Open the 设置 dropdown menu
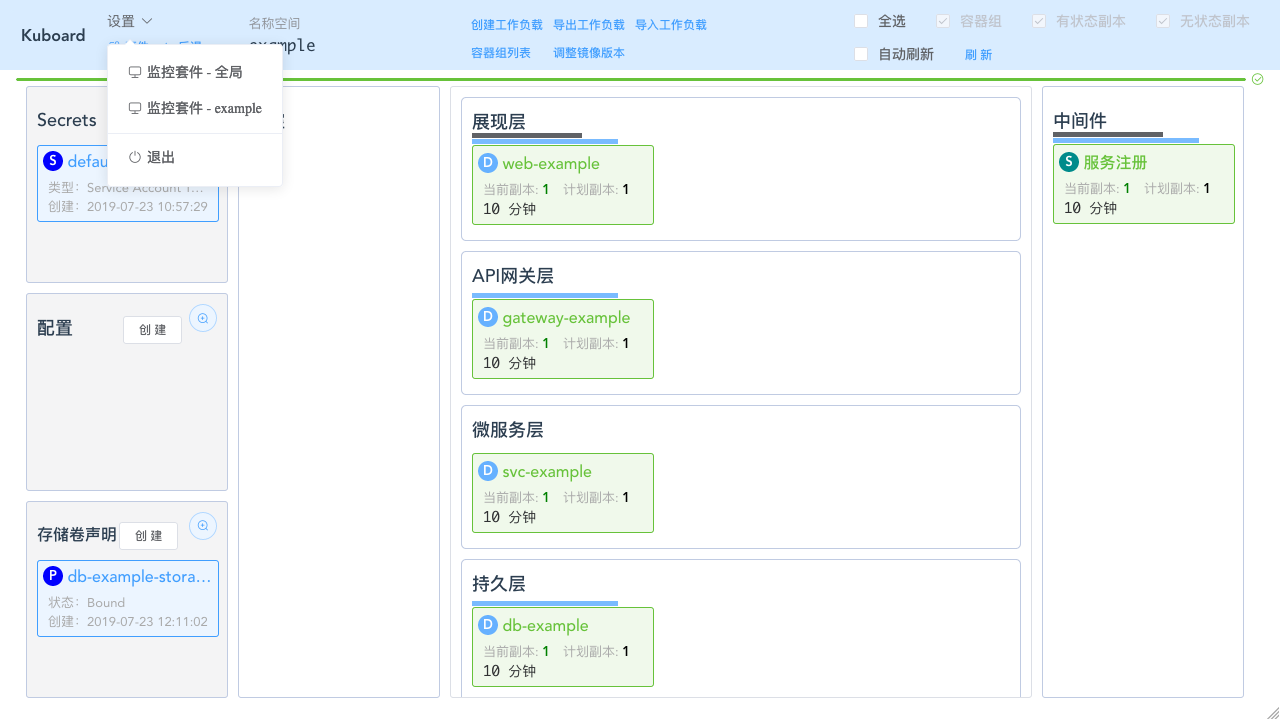The width and height of the screenshot is (1280, 720). 130,20
